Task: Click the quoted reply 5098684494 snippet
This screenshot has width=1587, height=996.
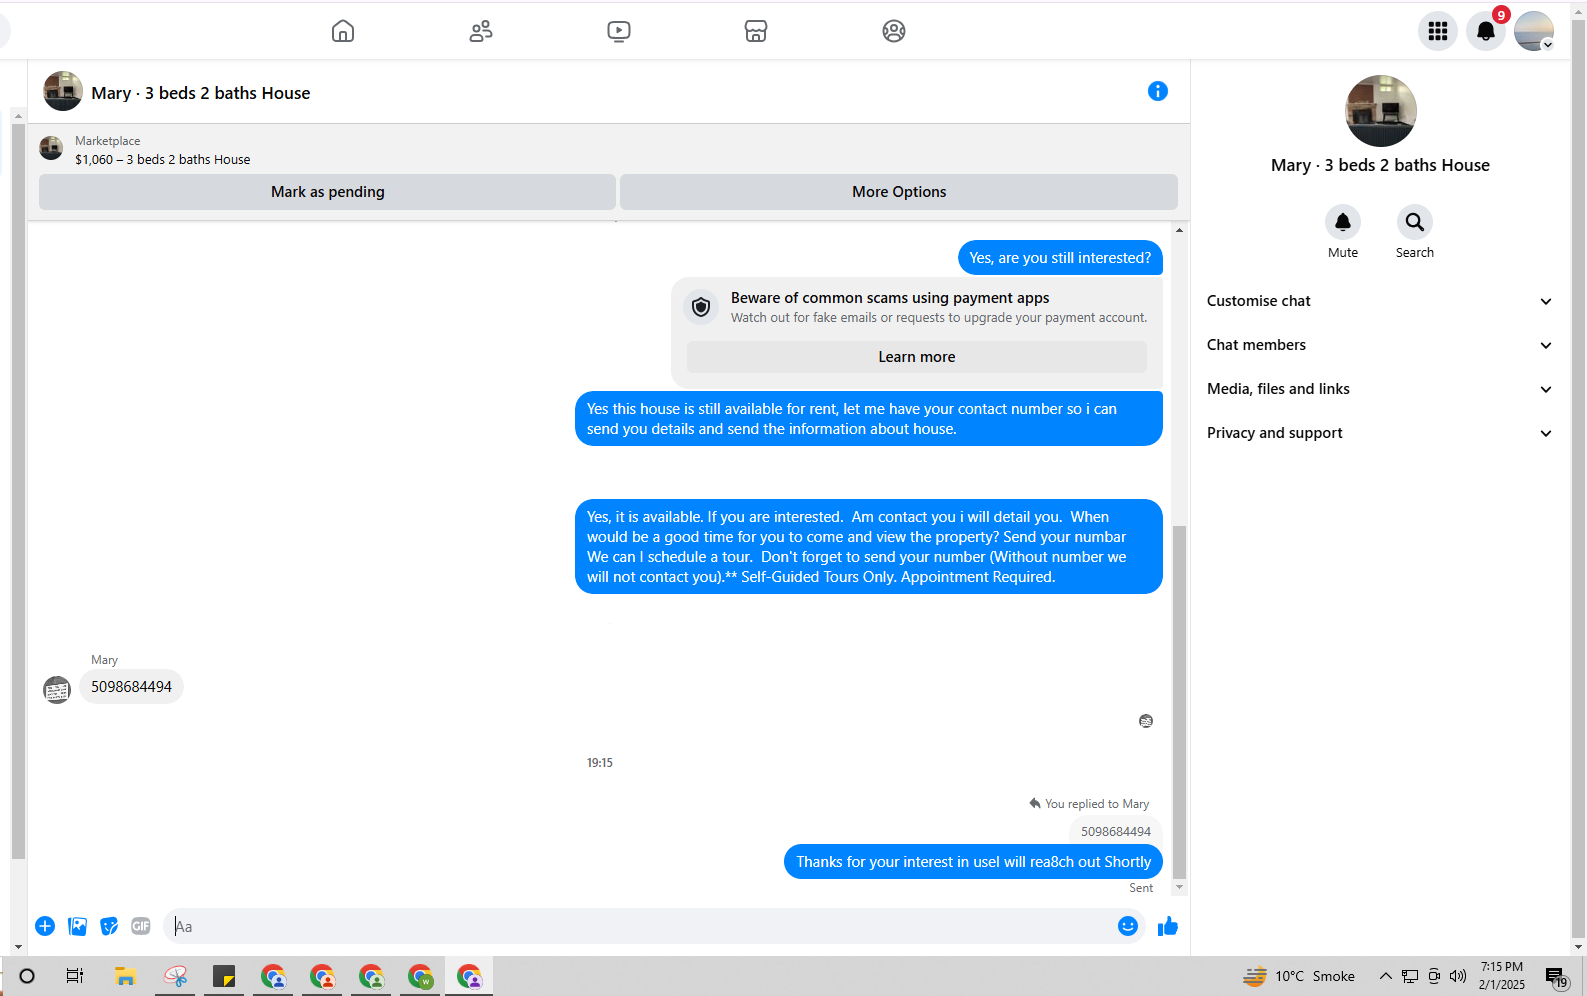Action: [1116, 832]
